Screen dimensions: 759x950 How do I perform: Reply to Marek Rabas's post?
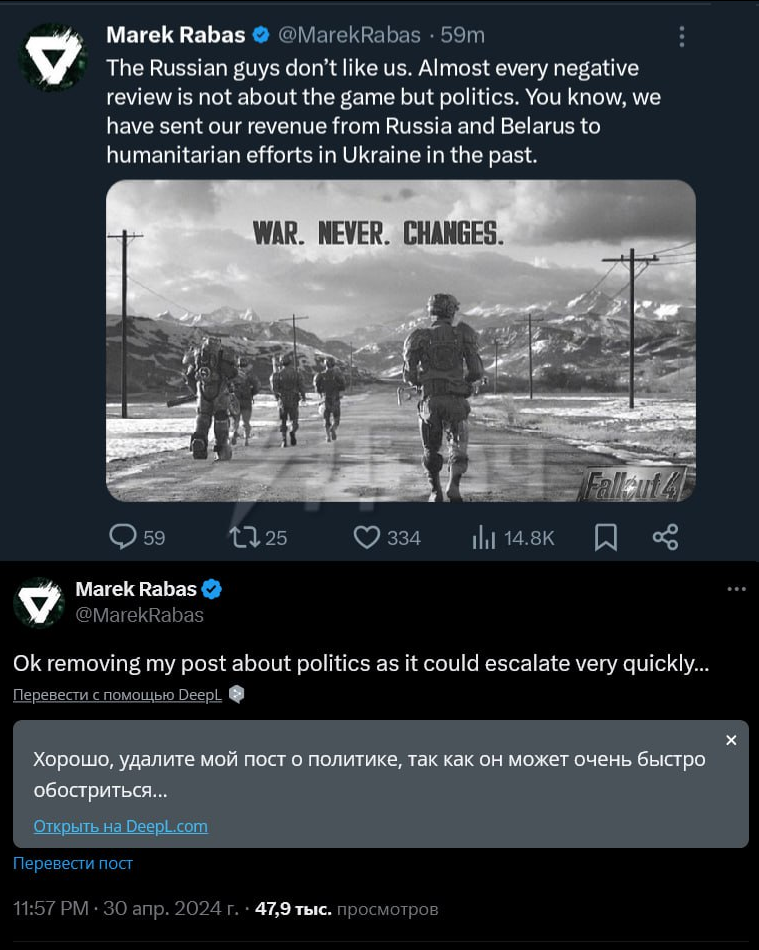[x=124, y=537]
